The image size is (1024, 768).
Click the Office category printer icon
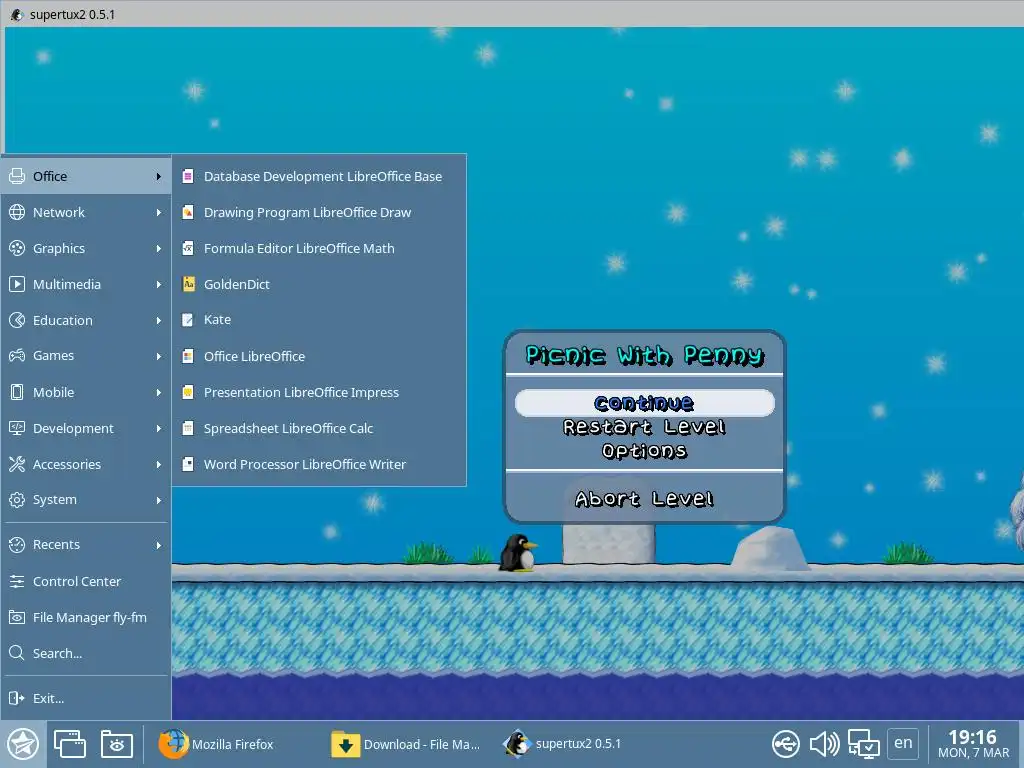[x=17, y=176]
